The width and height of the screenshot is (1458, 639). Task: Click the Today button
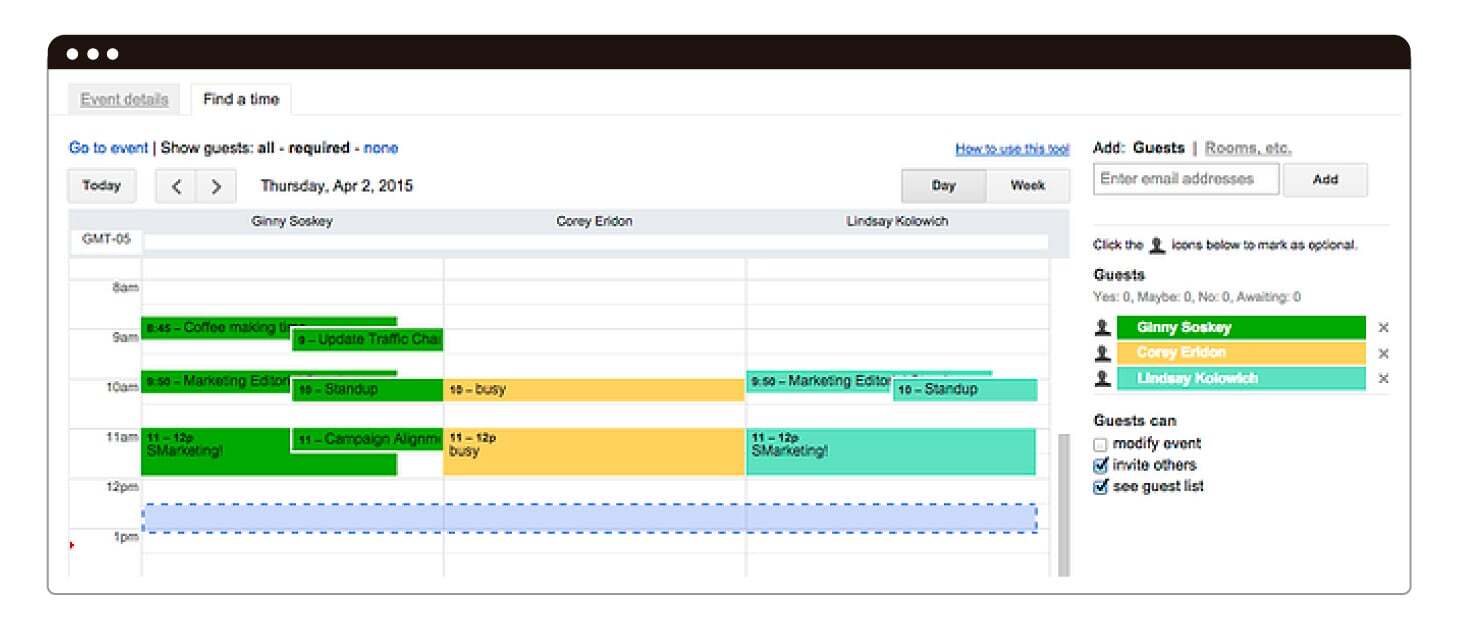point(102,186)
